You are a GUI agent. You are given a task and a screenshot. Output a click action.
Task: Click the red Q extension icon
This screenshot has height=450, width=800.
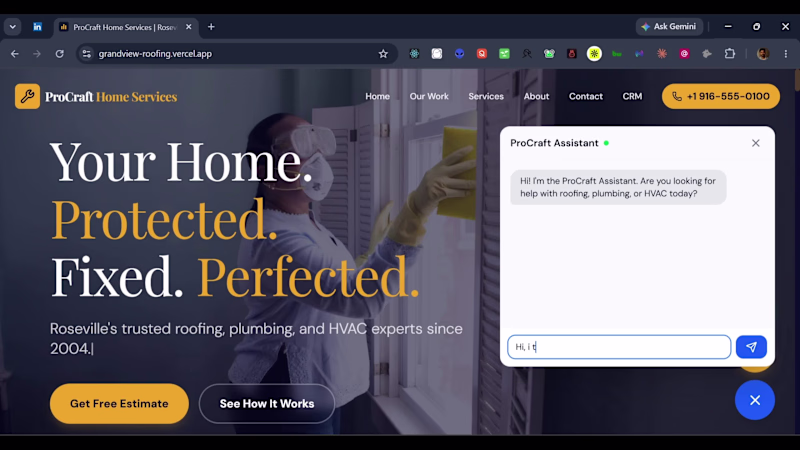(482, 54)
